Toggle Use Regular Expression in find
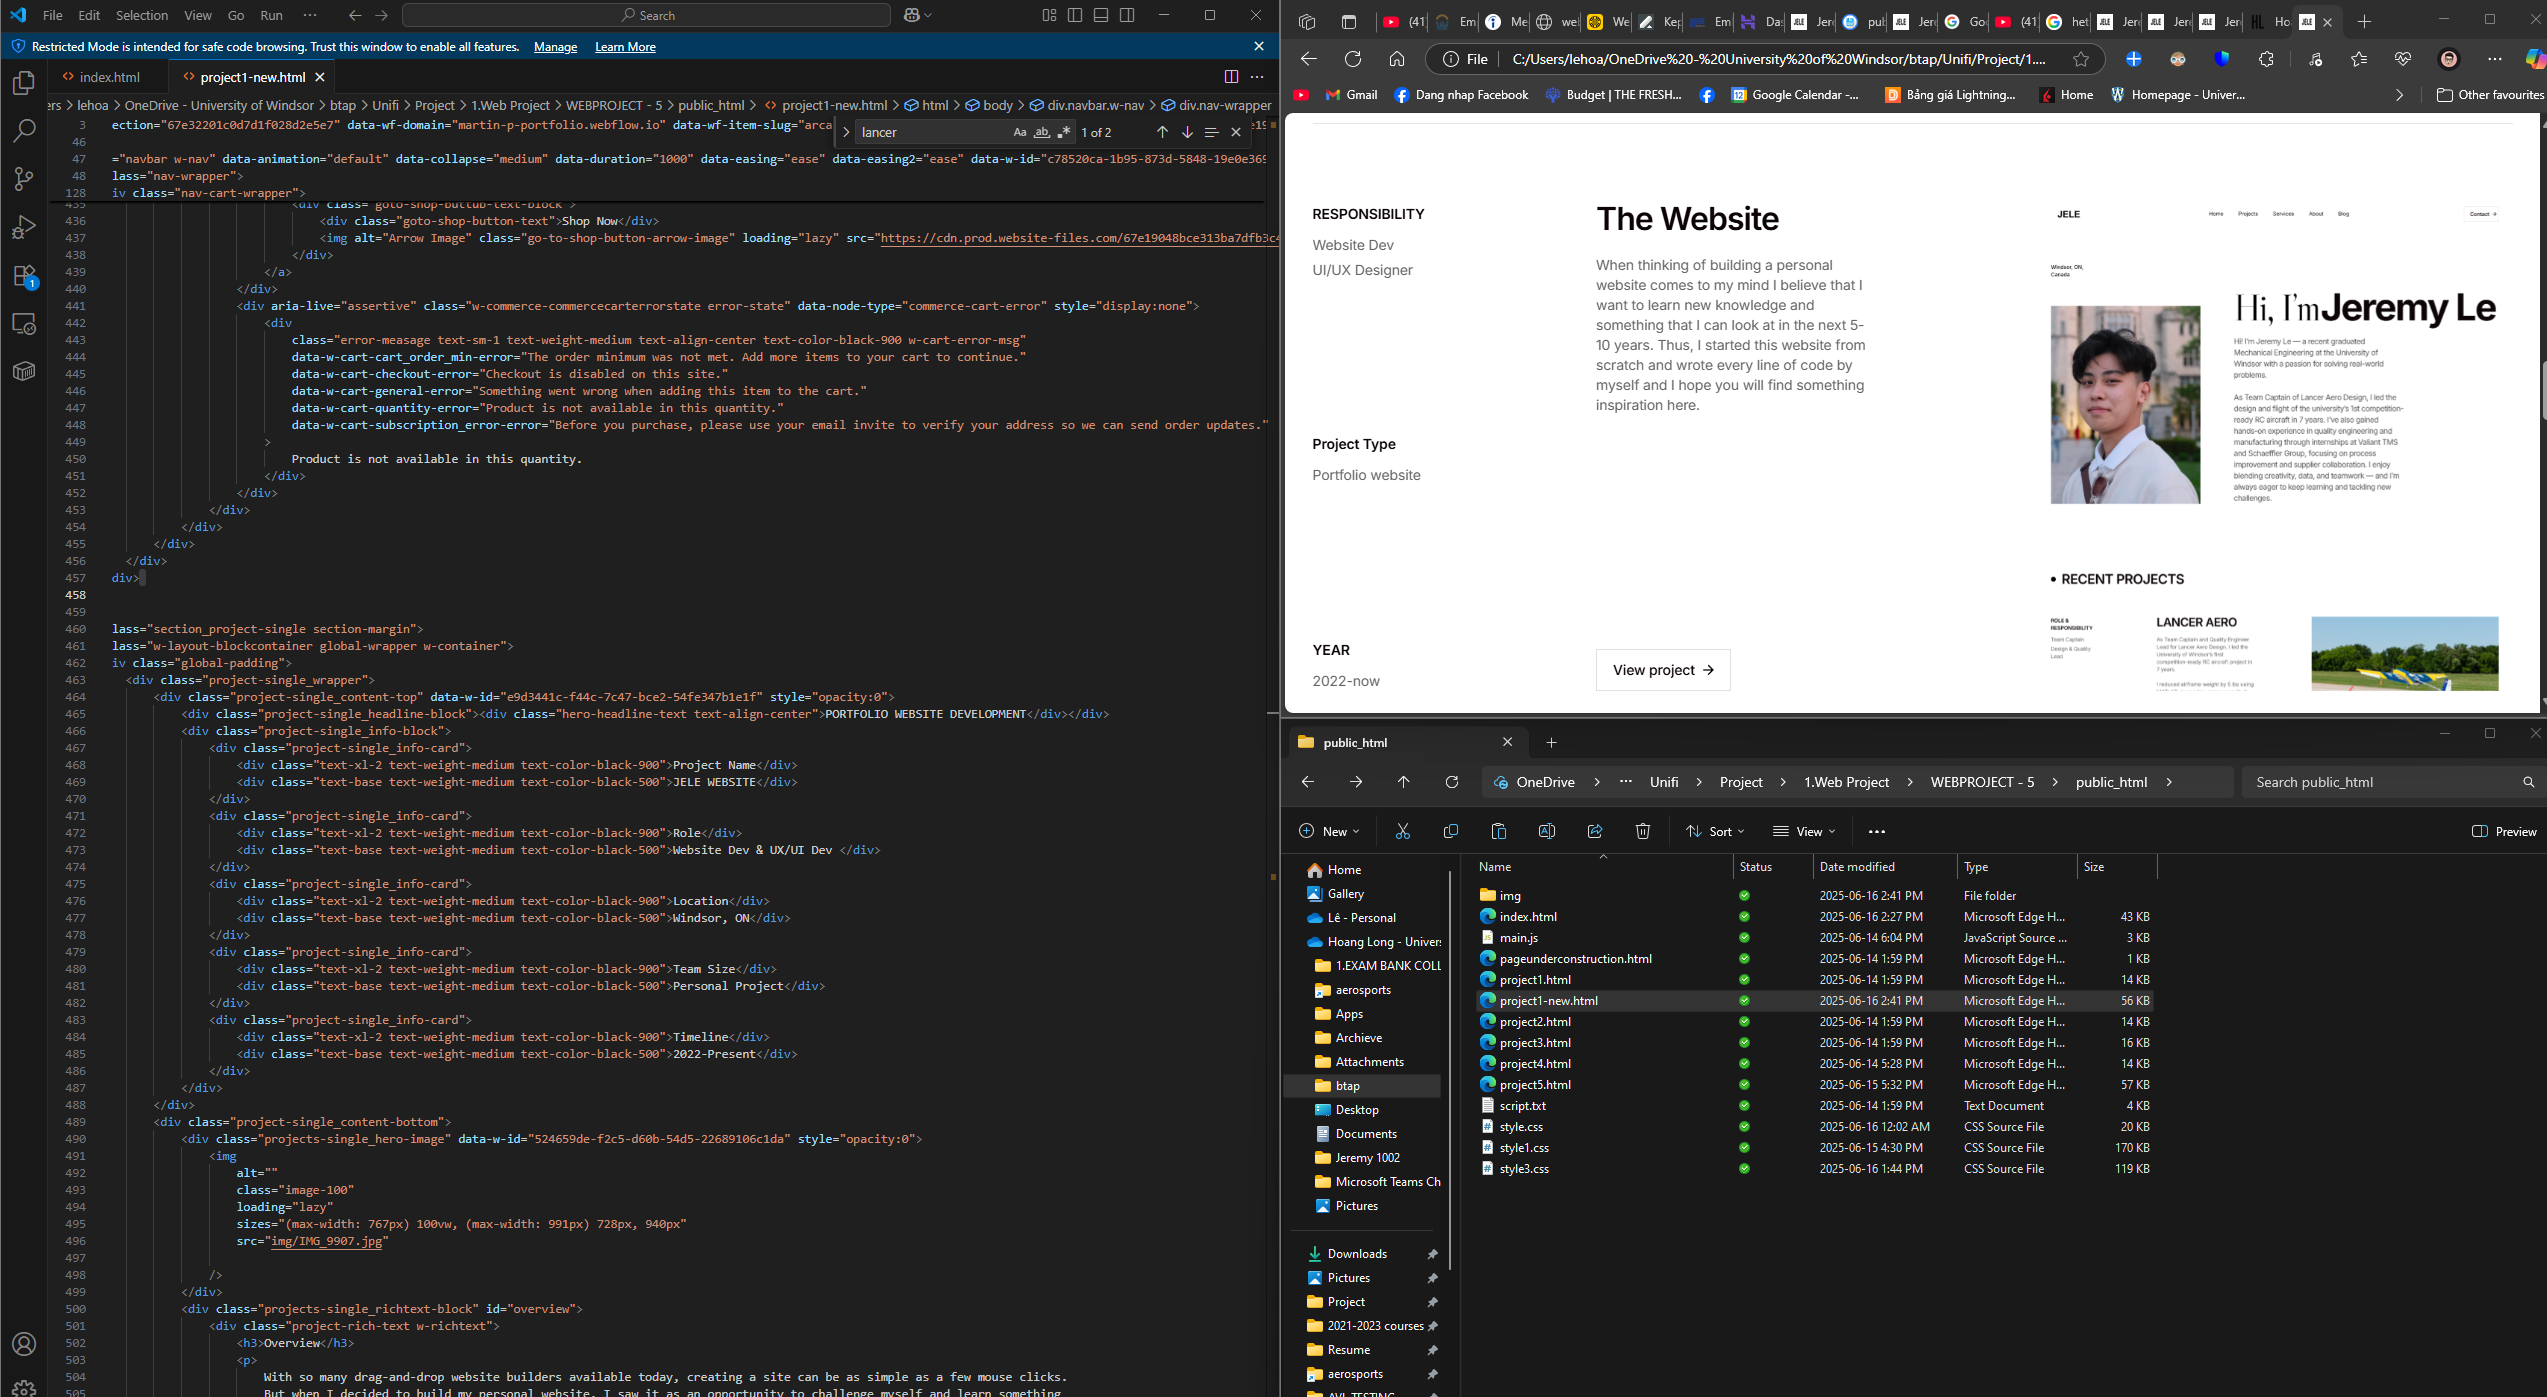Image resolution: width=2547 pixels, height=1397 pixels. [1064, 132]
